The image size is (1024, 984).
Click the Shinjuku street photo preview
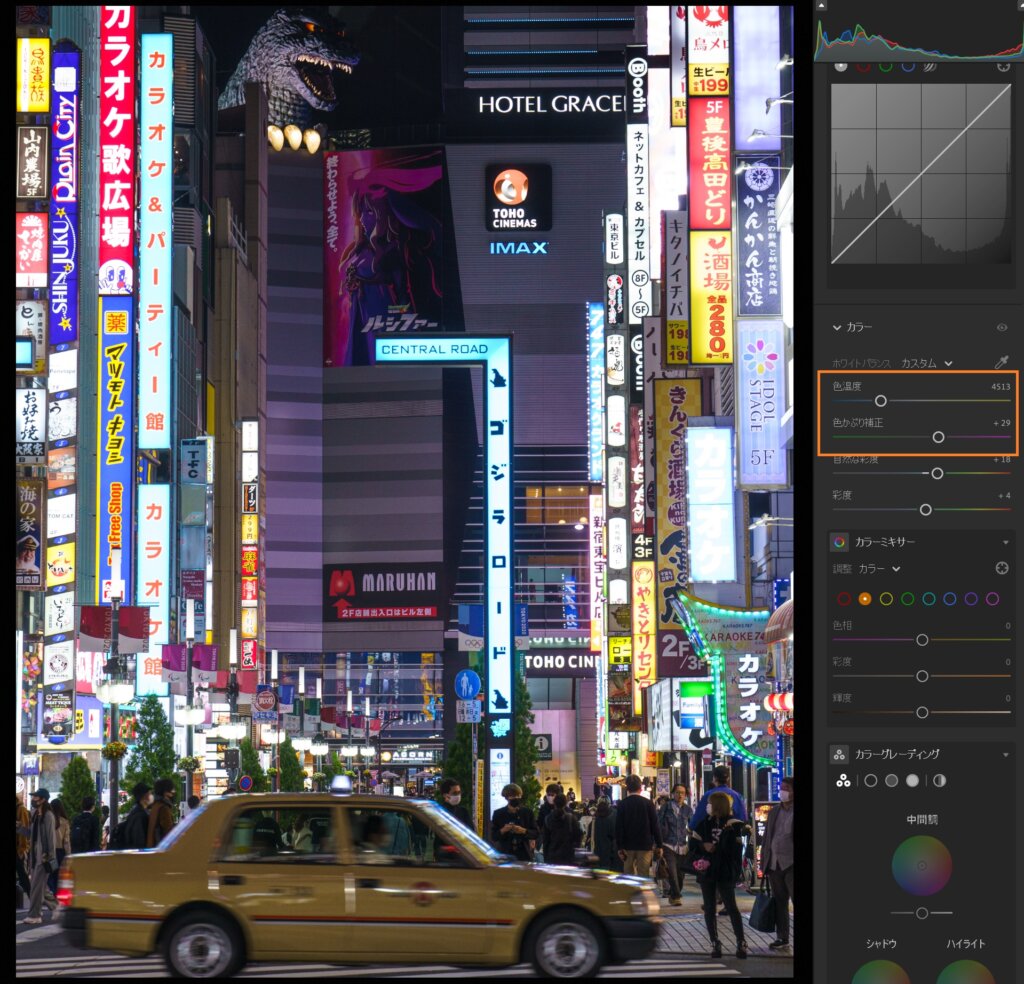point(405,491)
